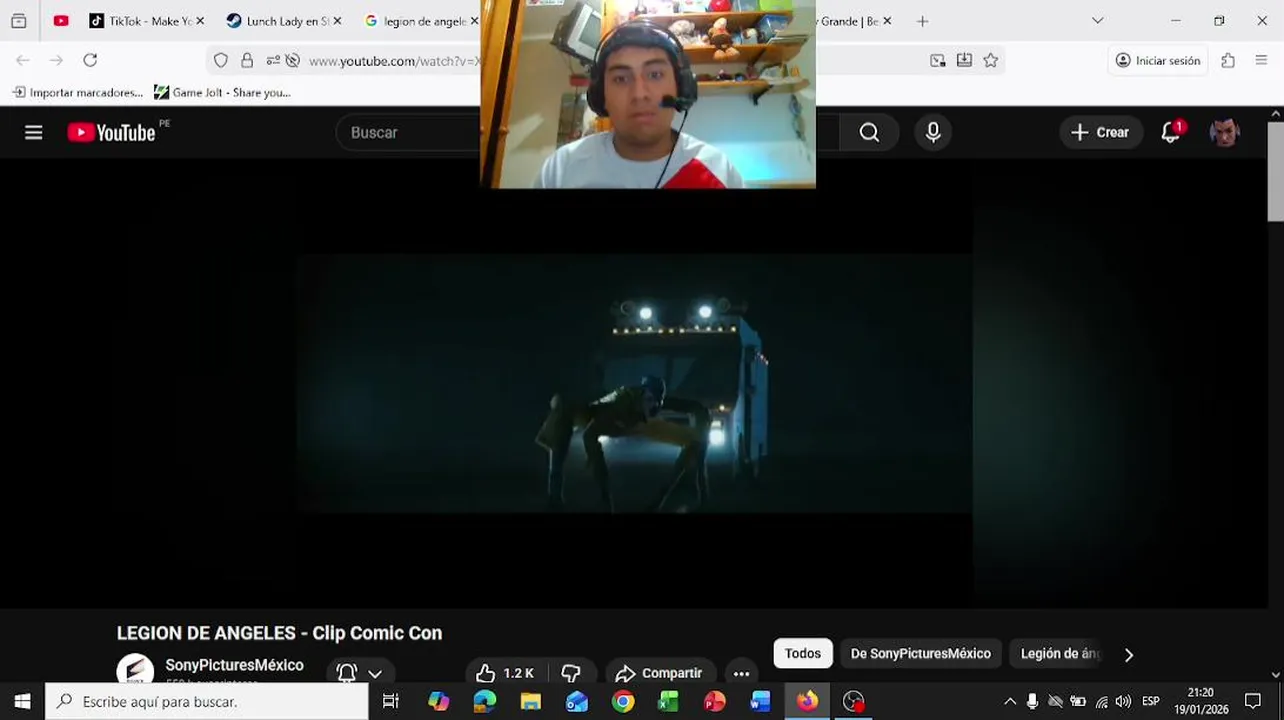
Task: Select the De SonyPicturesMéxico chip
Action: (x=920, y=653)
